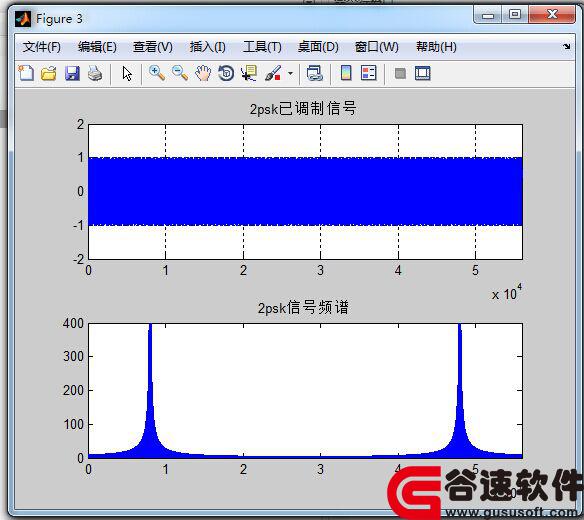Screen dimensions: 584x520
Task: Select the Pan hand tool
Action: tap(203, 73)
